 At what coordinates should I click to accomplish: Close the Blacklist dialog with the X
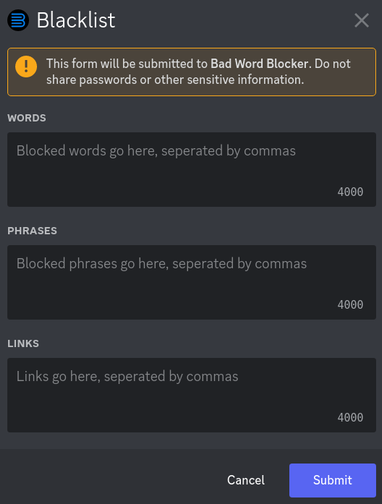tap(362, 20)
